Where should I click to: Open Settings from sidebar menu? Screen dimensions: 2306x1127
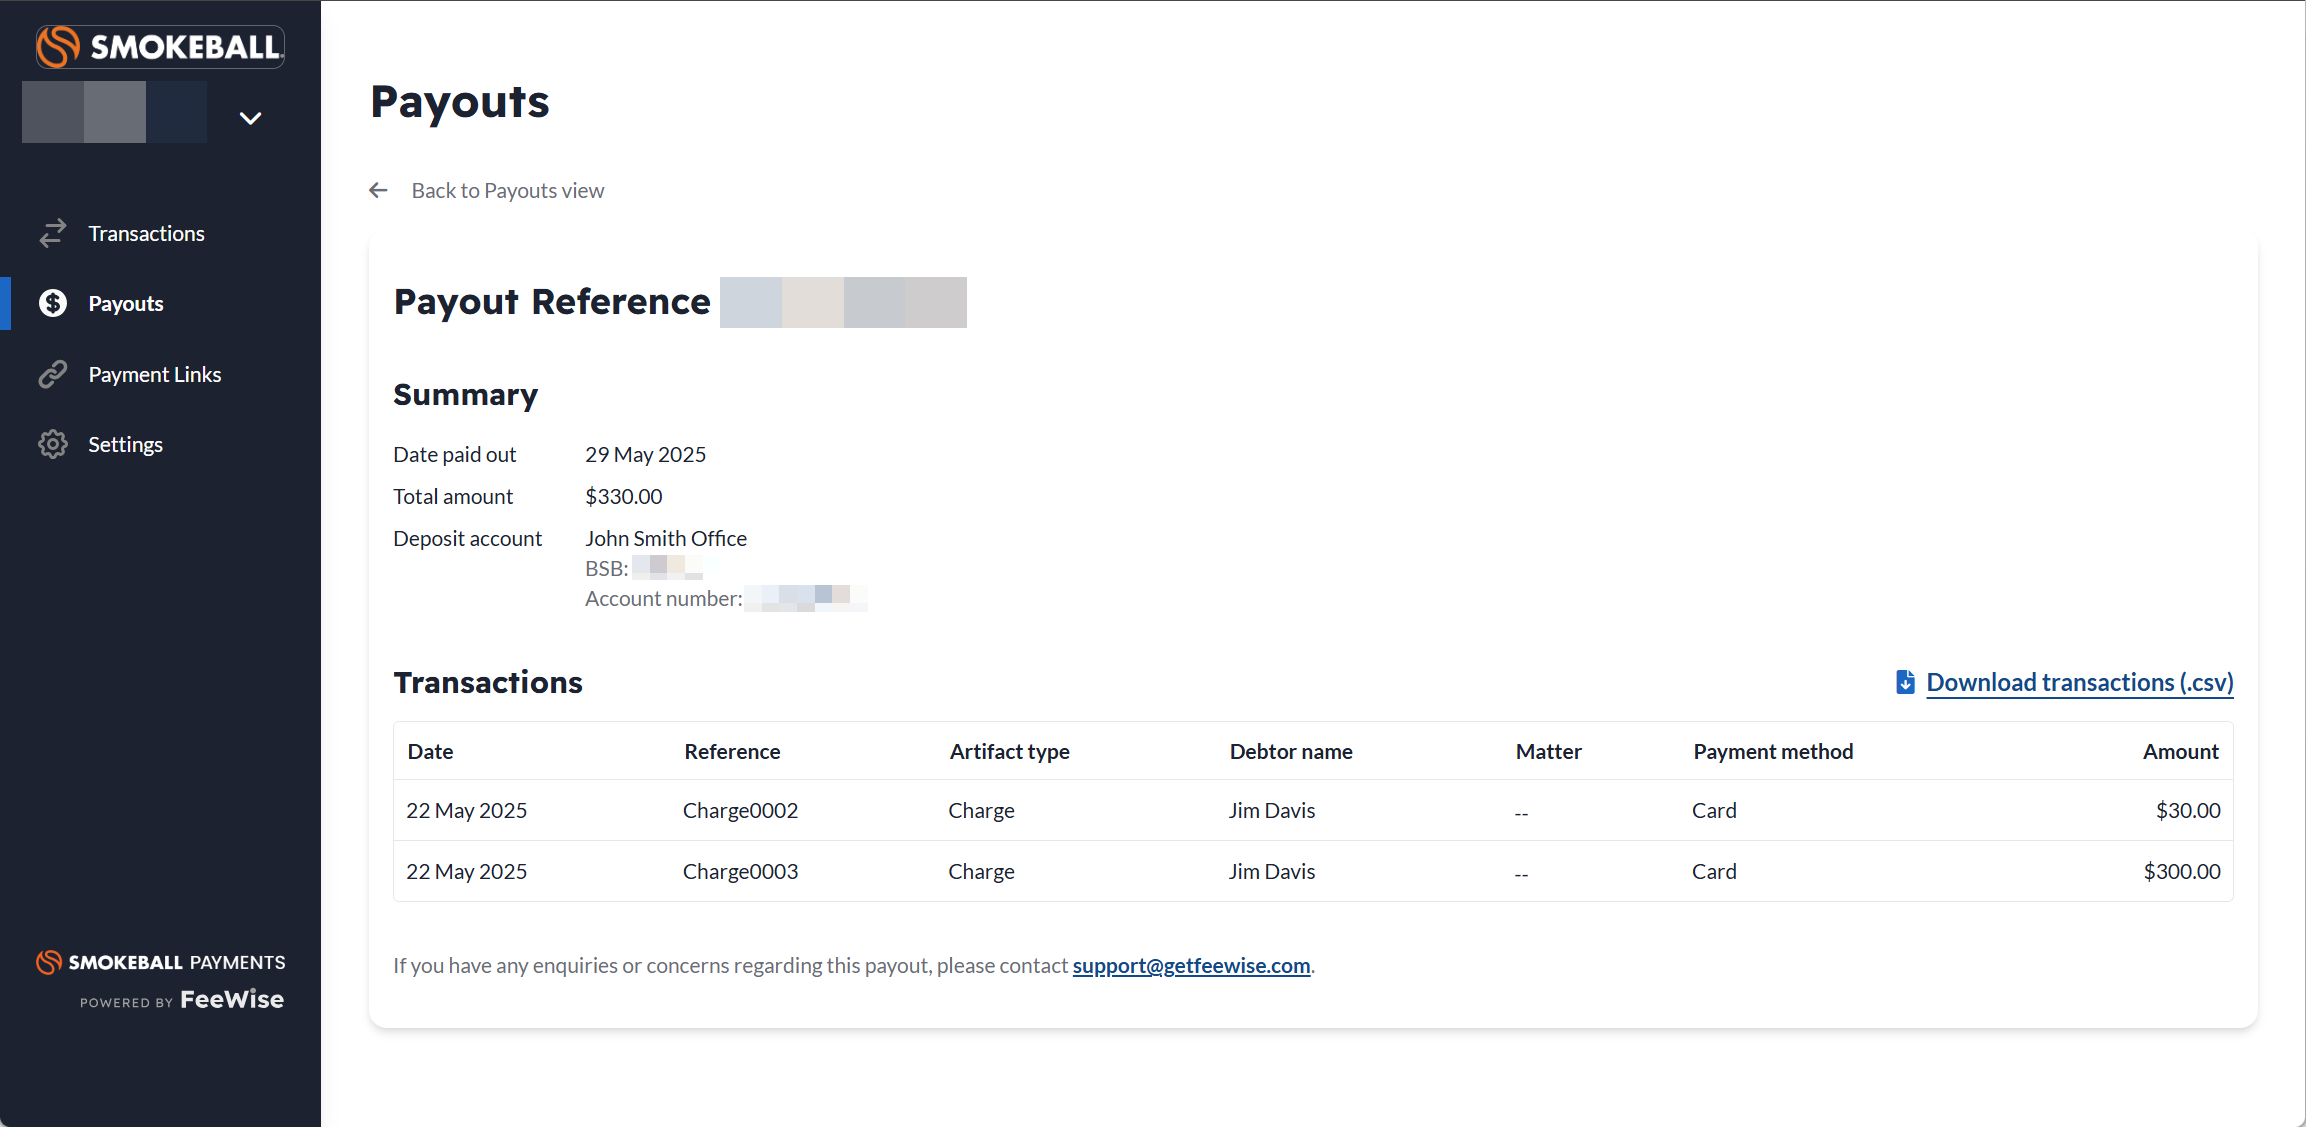125,444
